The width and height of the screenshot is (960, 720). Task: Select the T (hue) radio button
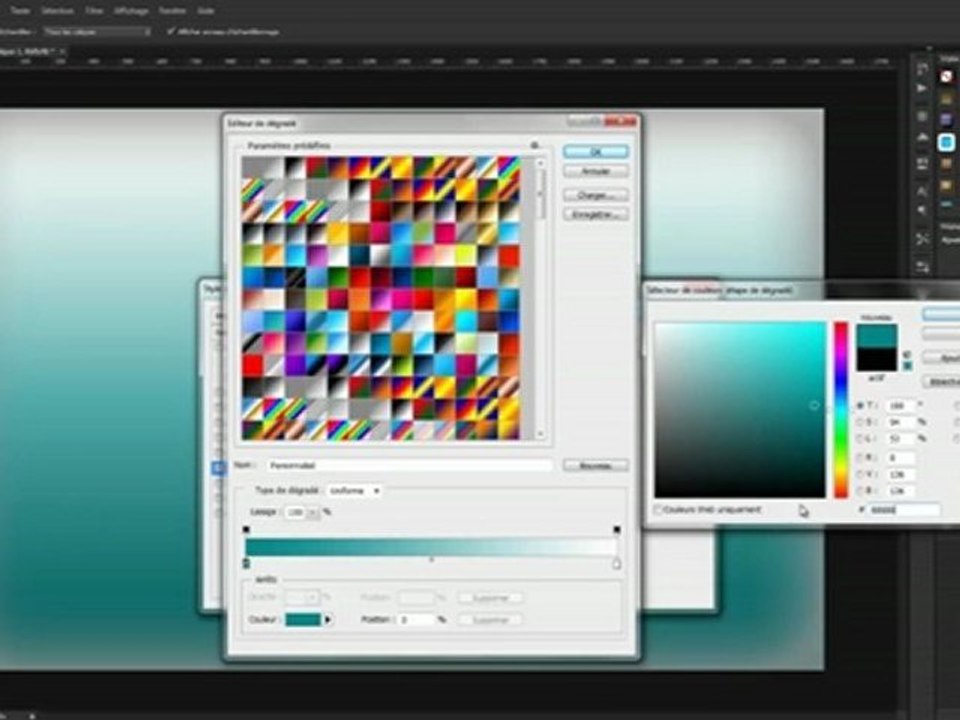point(860,405)
